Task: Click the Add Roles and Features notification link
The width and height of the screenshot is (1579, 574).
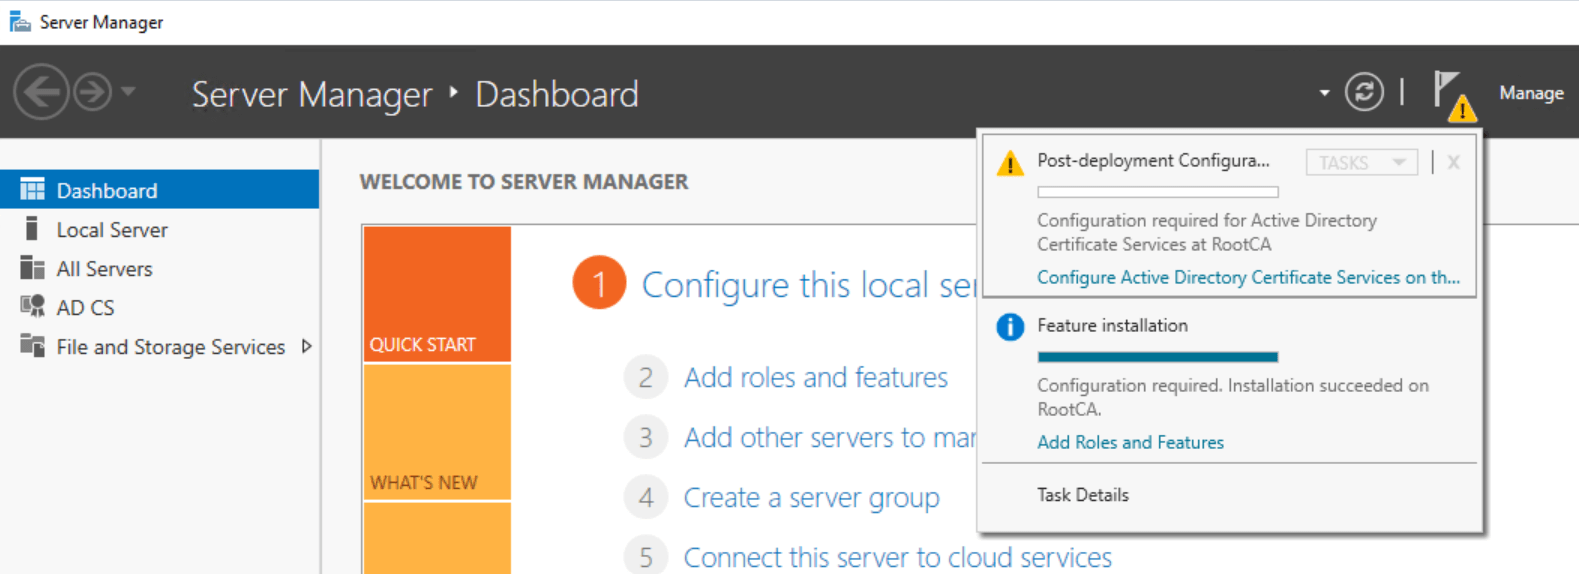Action: tap(1130, 442)
